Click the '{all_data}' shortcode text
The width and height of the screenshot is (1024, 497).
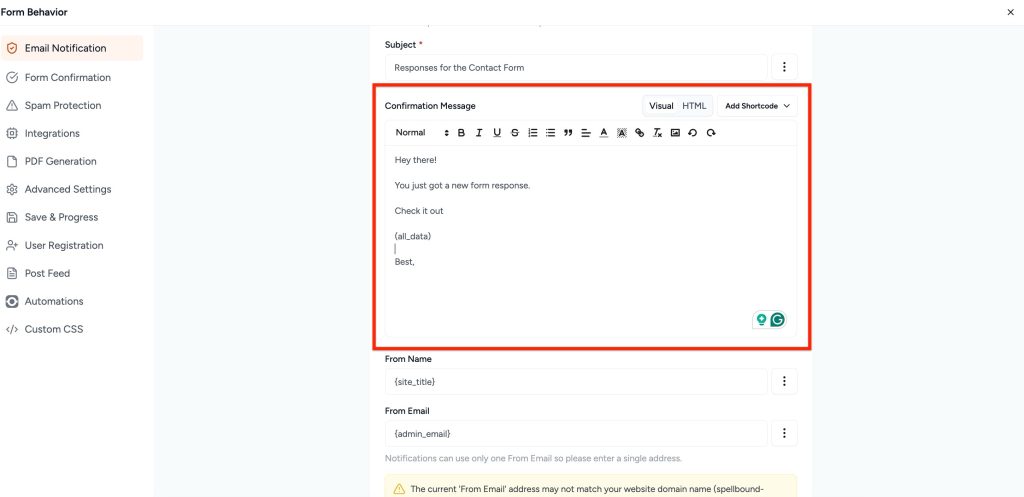tap(413, 236)
